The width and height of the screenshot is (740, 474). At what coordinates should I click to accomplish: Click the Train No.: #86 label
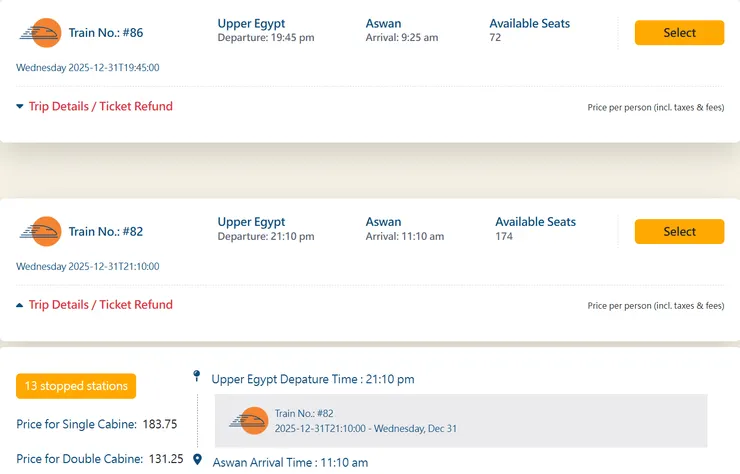pos(106,33)
